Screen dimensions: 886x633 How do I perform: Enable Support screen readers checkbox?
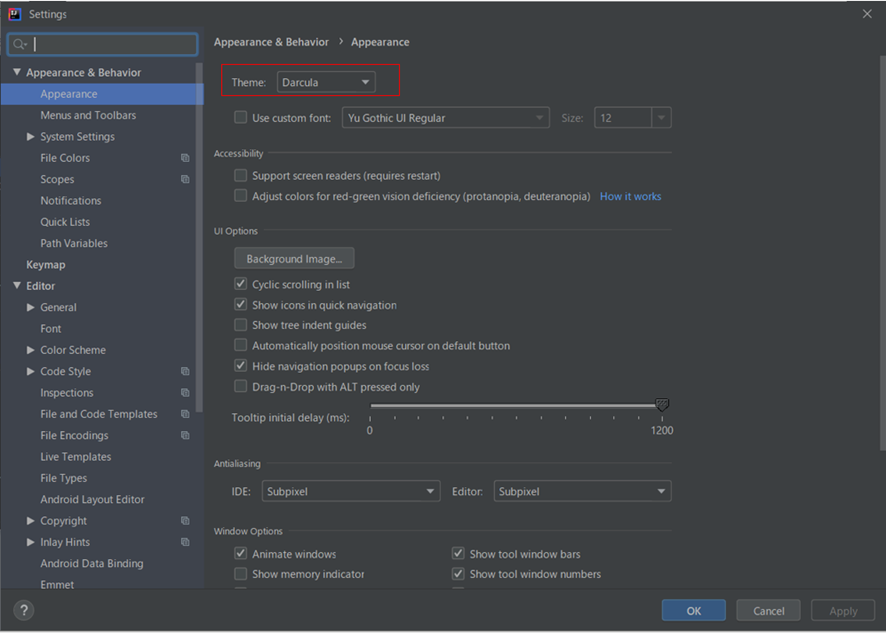(x=241, y=175)
